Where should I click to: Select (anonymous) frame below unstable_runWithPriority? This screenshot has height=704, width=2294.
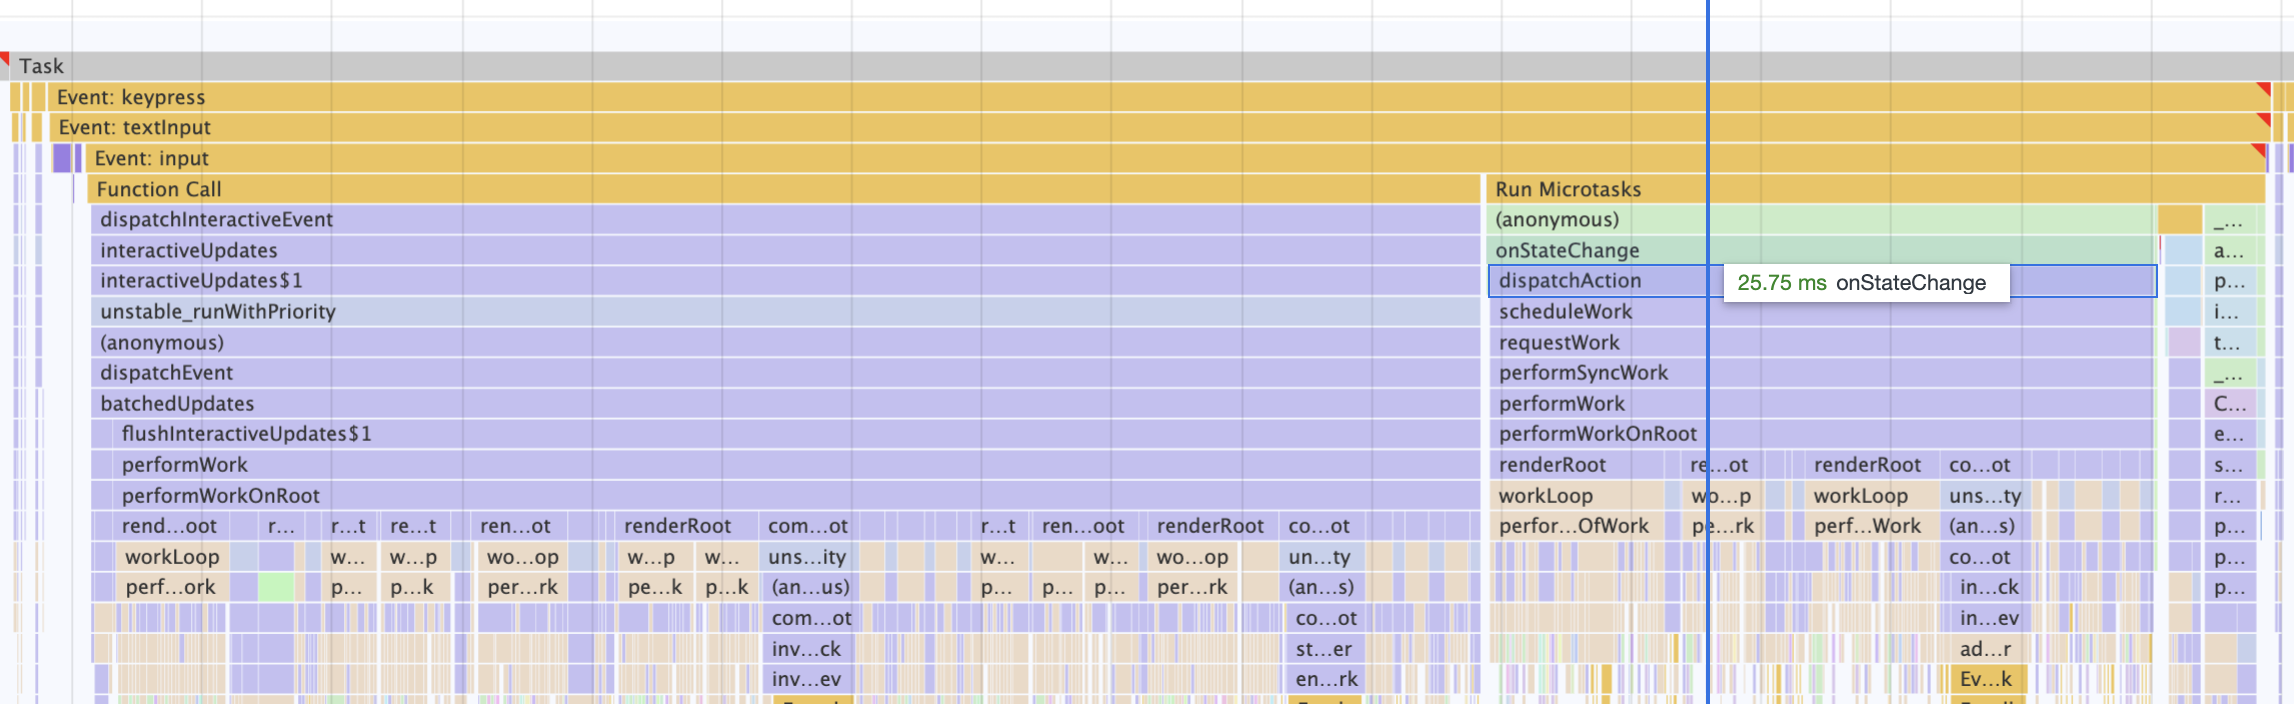[x=785, y=342]
